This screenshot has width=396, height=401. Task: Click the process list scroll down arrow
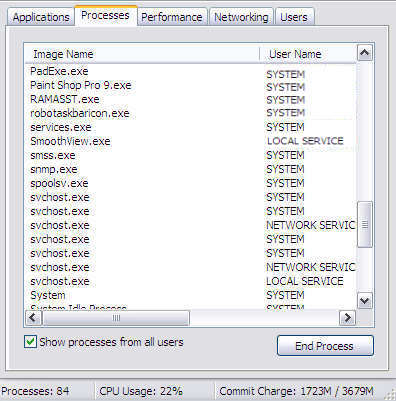(x=365, y=301)
